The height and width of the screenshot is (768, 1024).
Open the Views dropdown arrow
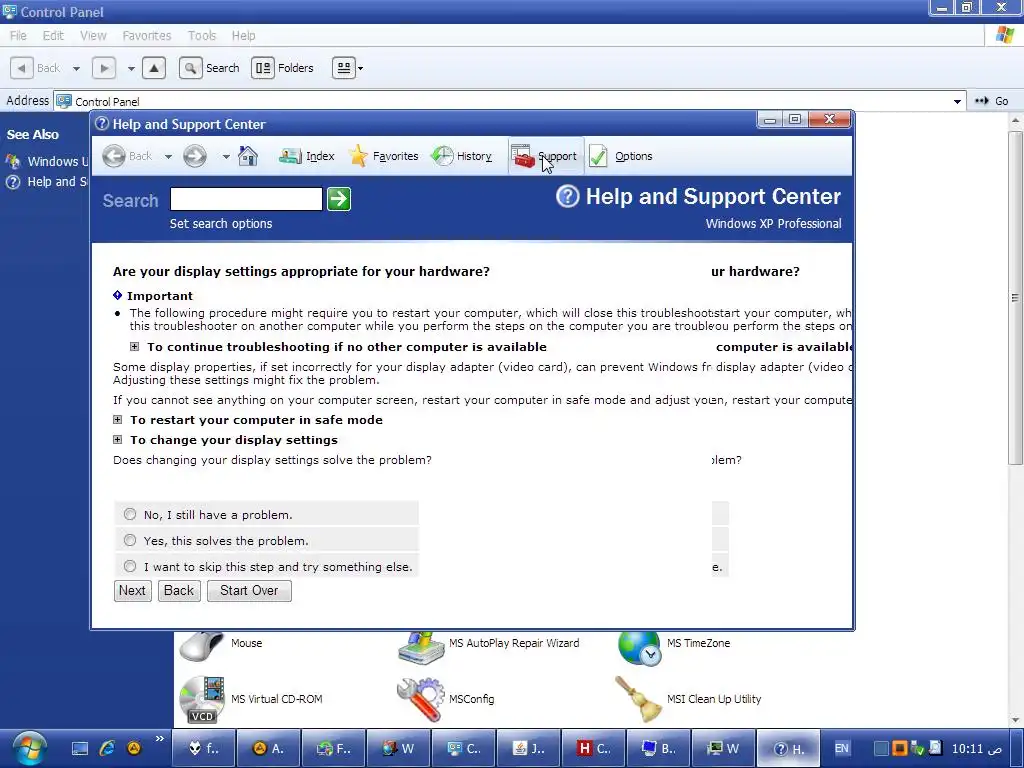click(x=360, y=68)
